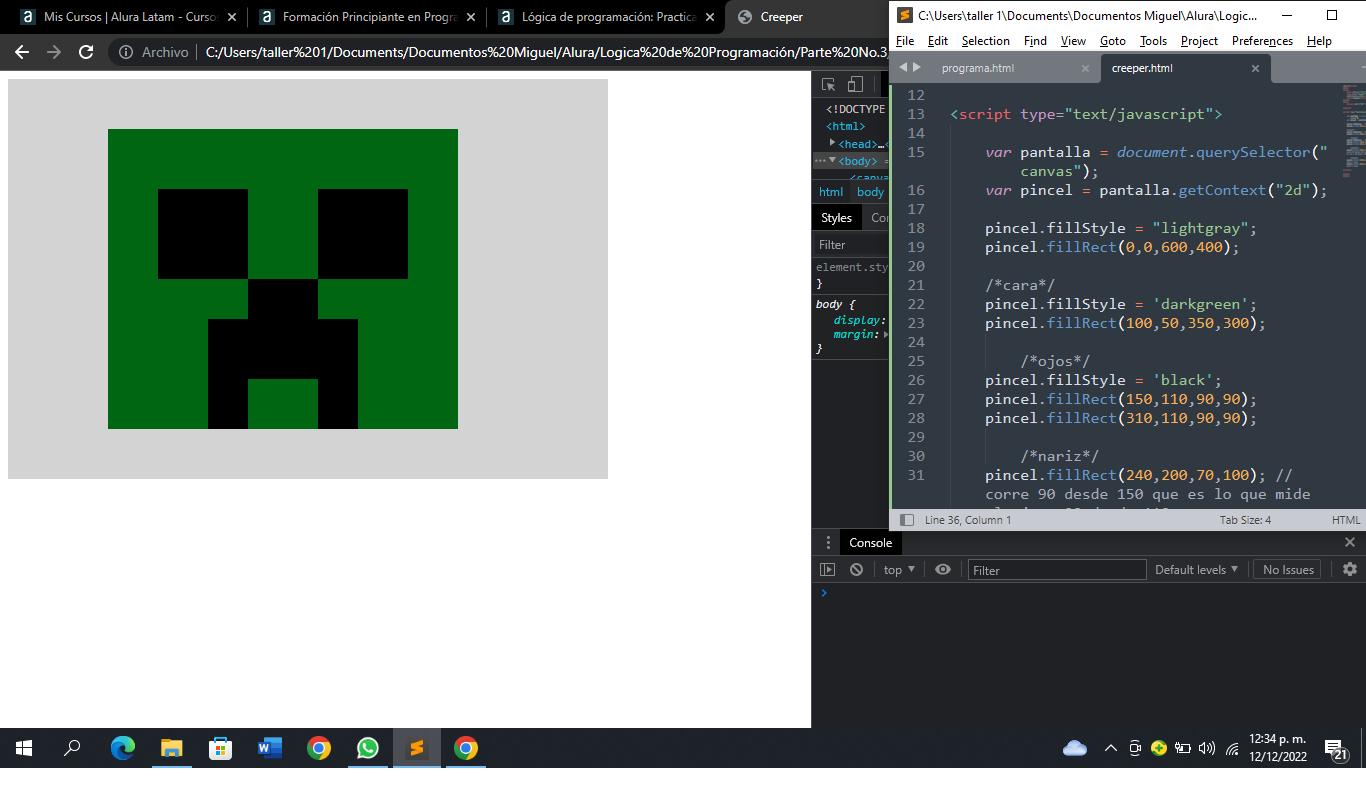Expand the head node in the DOM tree
1366x810 pixels.
click(833, 143)
